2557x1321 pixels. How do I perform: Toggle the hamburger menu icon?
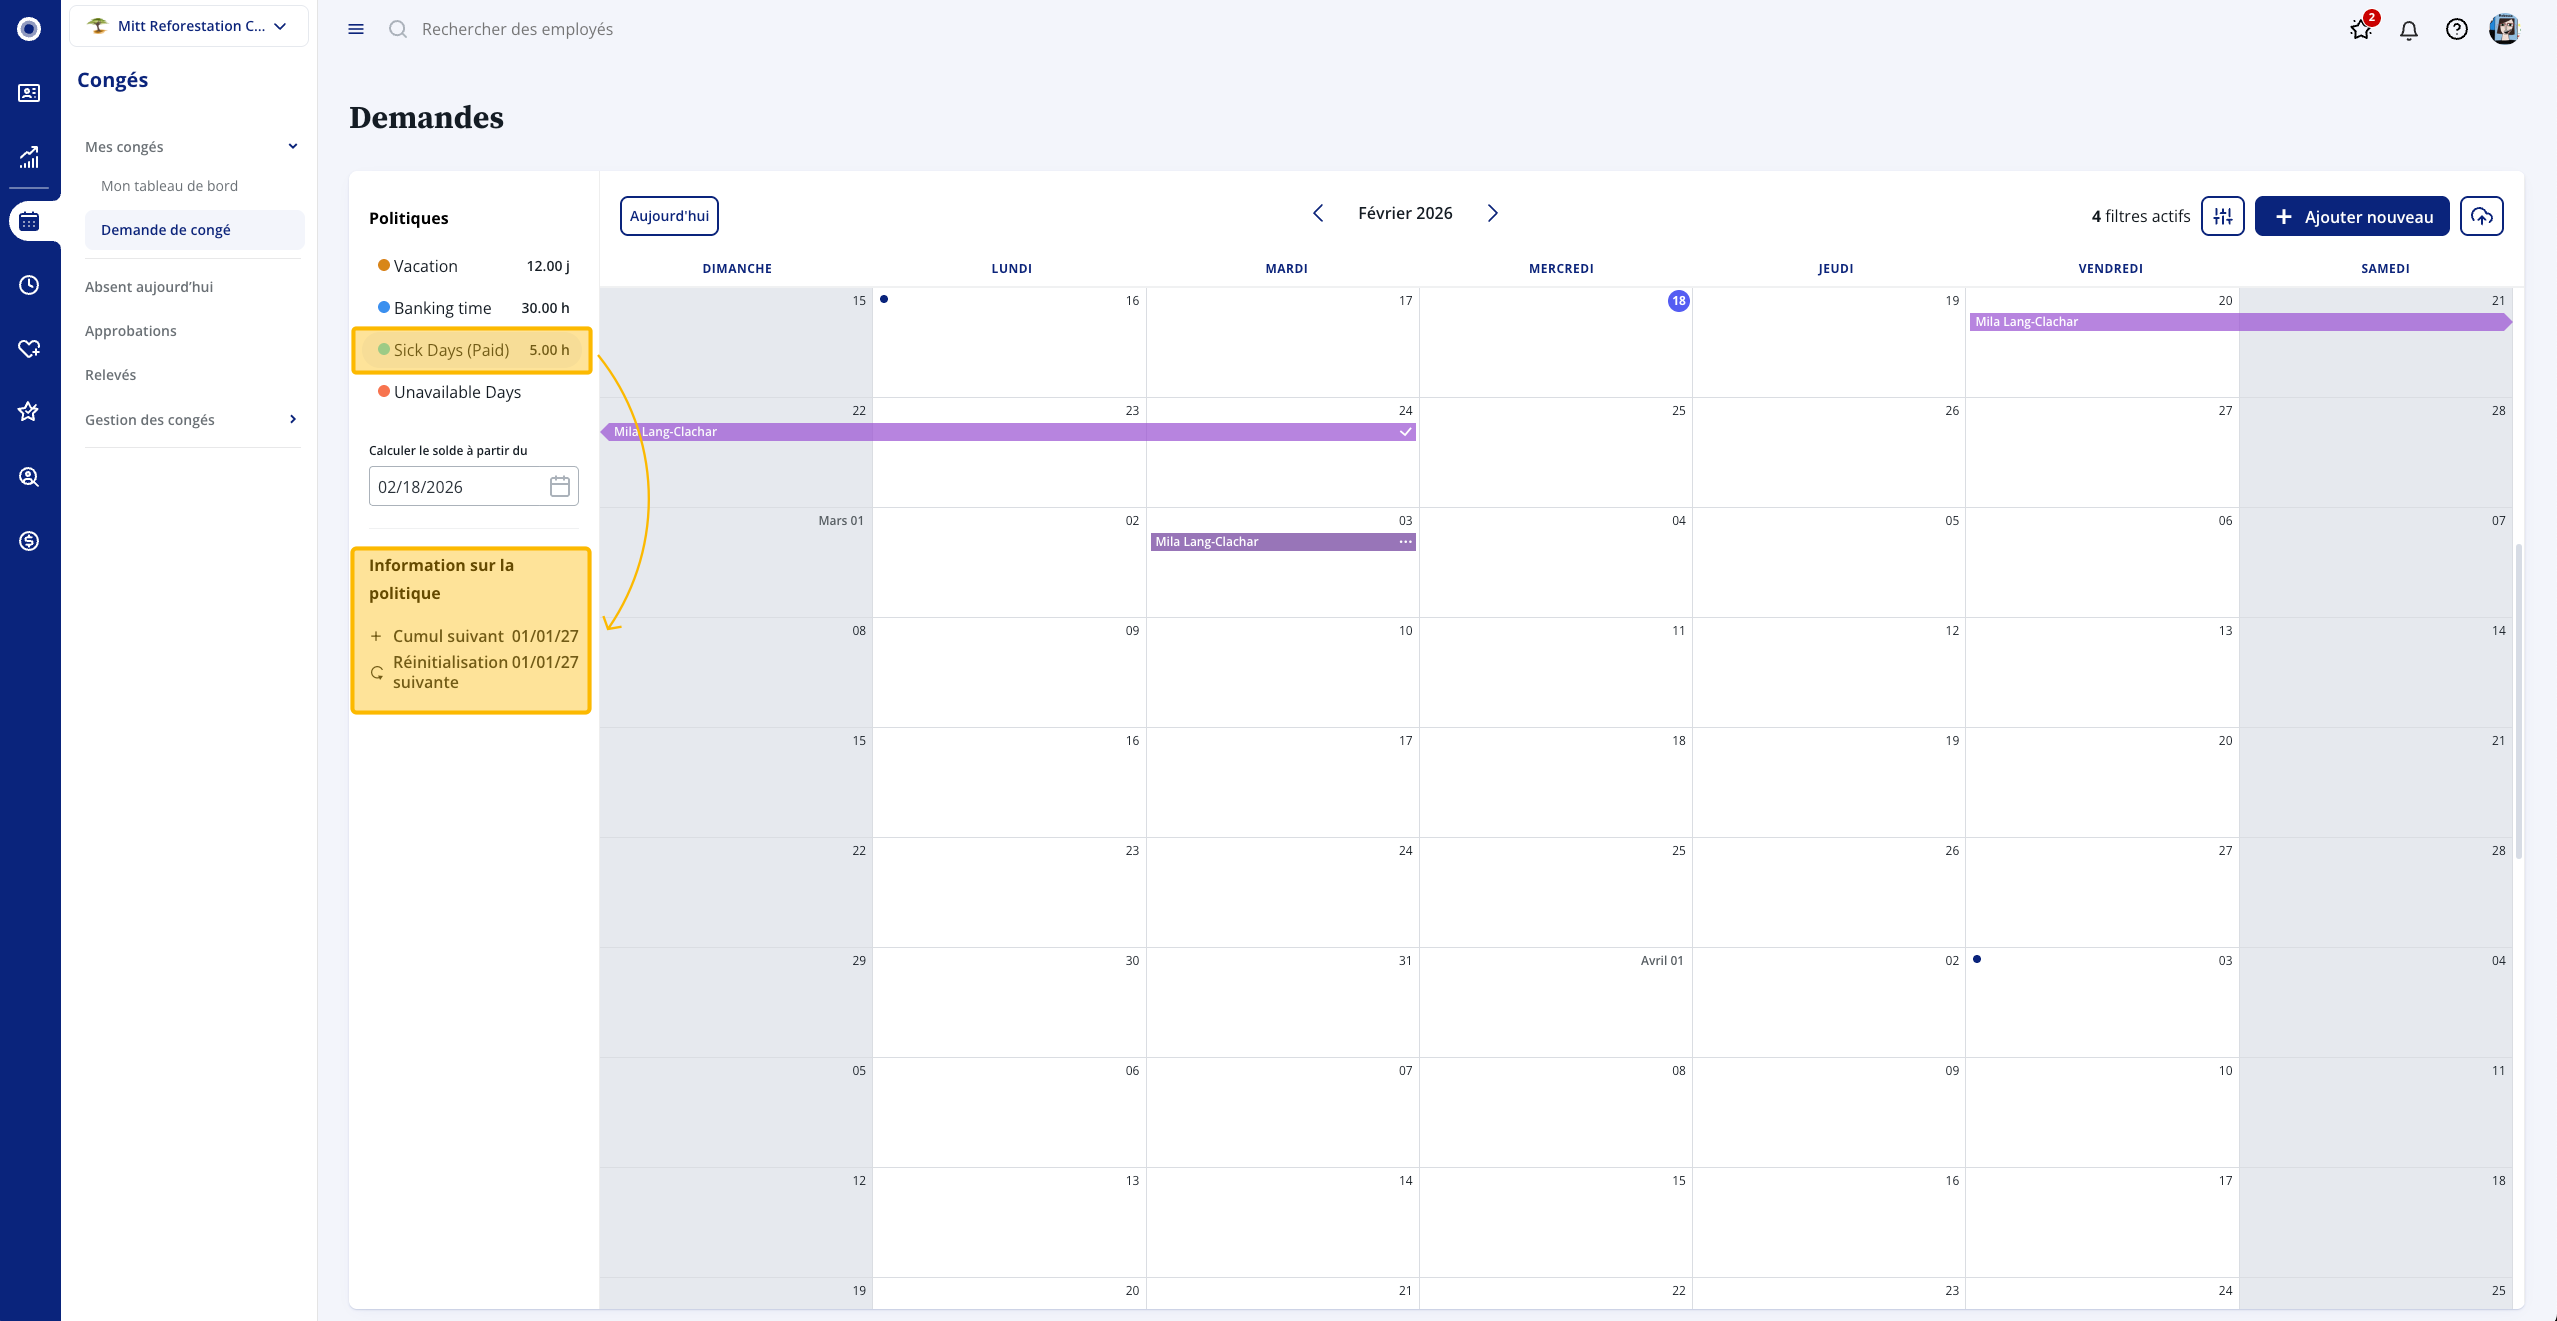click(356, 29)
